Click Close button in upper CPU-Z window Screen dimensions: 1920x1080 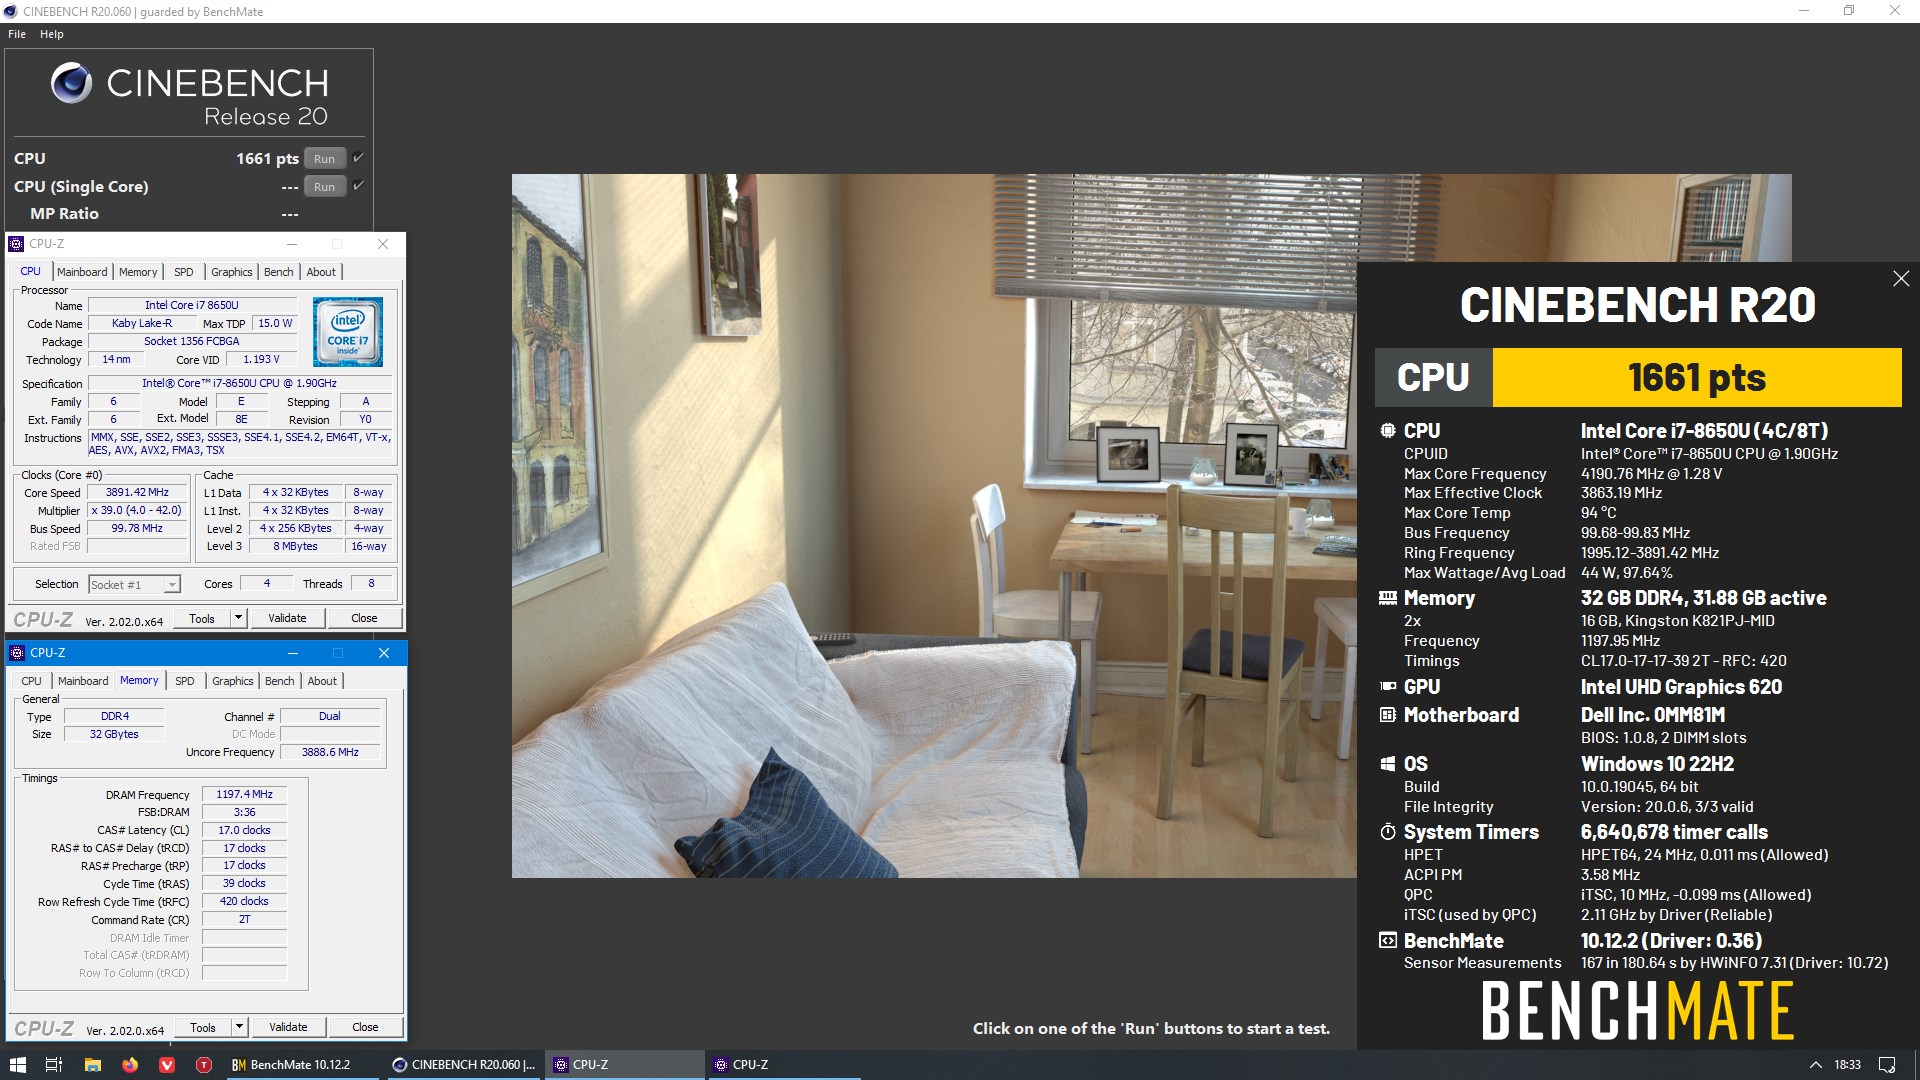click(x=364, y=618)
